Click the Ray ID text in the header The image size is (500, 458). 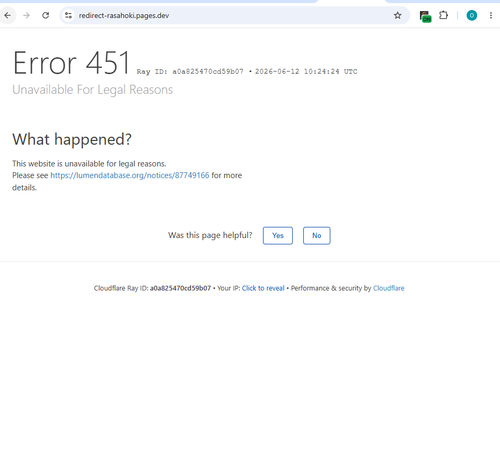(190, 72)
